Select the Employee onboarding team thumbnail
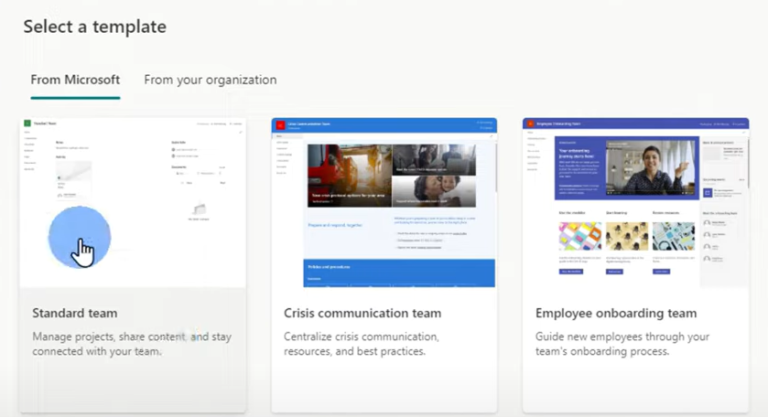Screen dimensions: 768x417 tap(635, 202)
